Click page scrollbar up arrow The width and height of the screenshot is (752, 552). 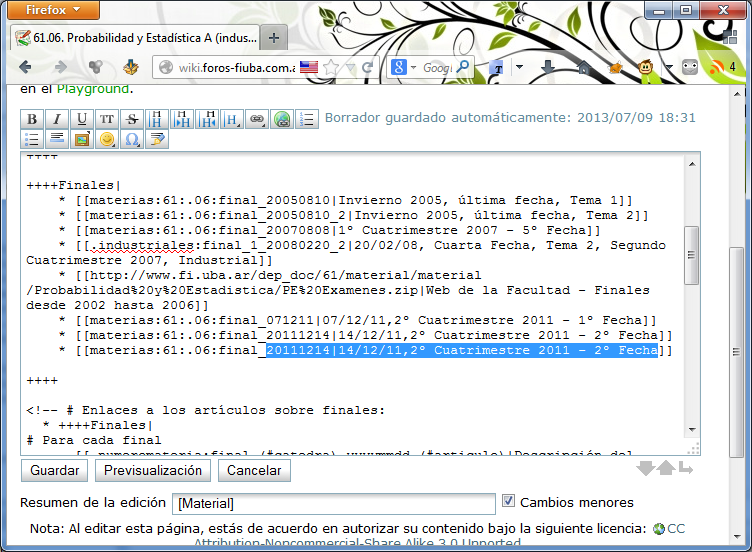pos(737,94)
